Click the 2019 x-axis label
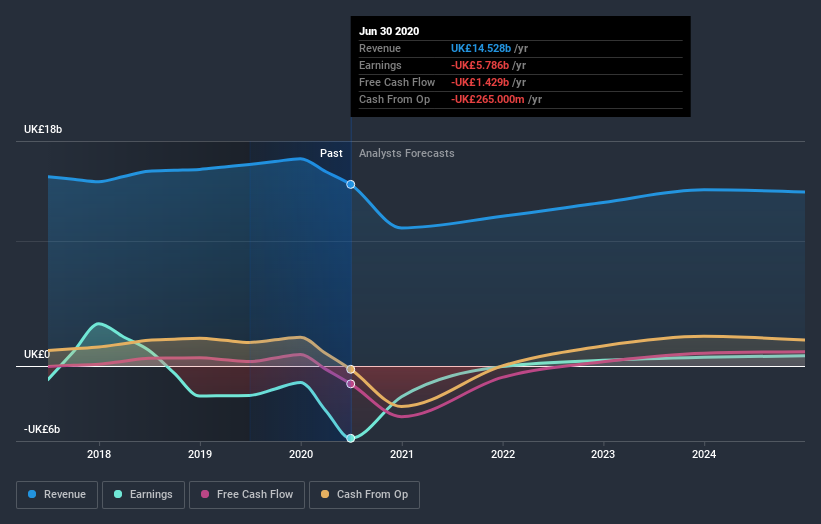The image size is (821, 524). [x=200, y=454]
